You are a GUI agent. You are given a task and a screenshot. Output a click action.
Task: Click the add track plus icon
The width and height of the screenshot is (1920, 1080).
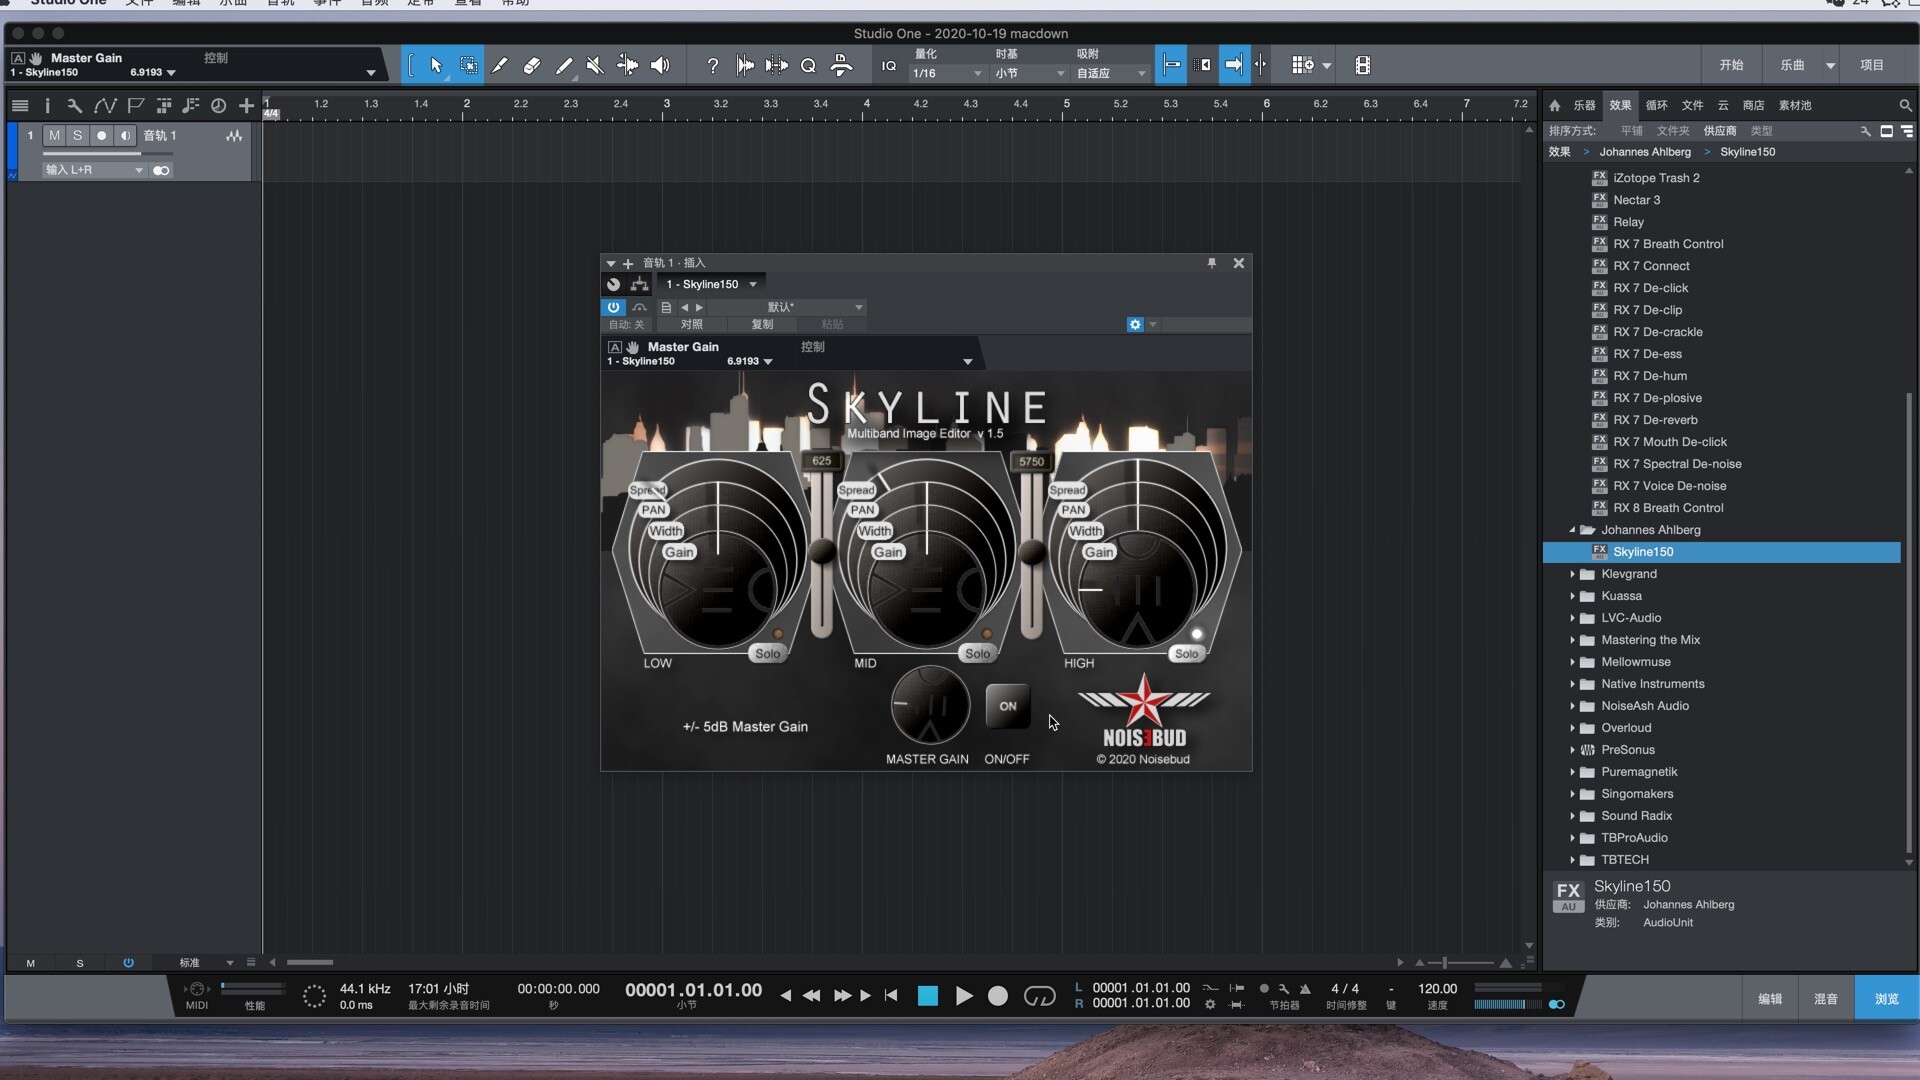pyautogui.click(x=246, y=105)
